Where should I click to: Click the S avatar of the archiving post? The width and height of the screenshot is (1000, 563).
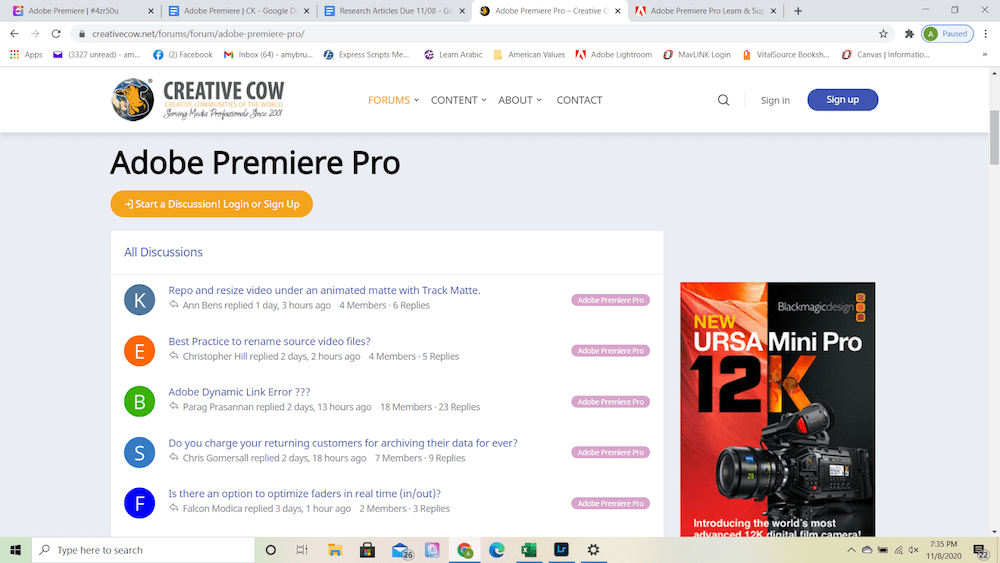point(139,452)
